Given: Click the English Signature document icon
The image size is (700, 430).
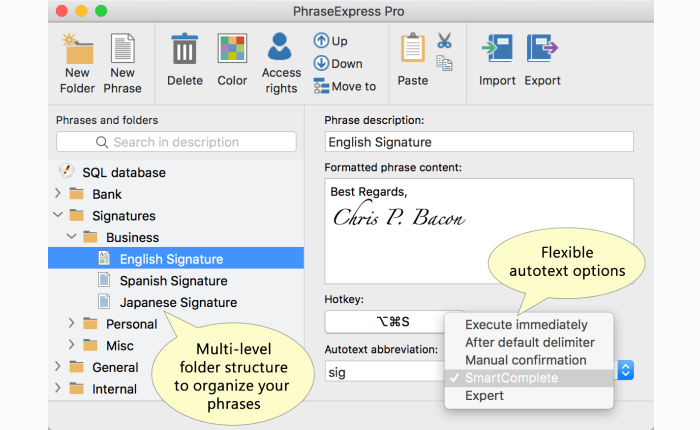Looking at the screenshot, I should [x=104, y=258].
